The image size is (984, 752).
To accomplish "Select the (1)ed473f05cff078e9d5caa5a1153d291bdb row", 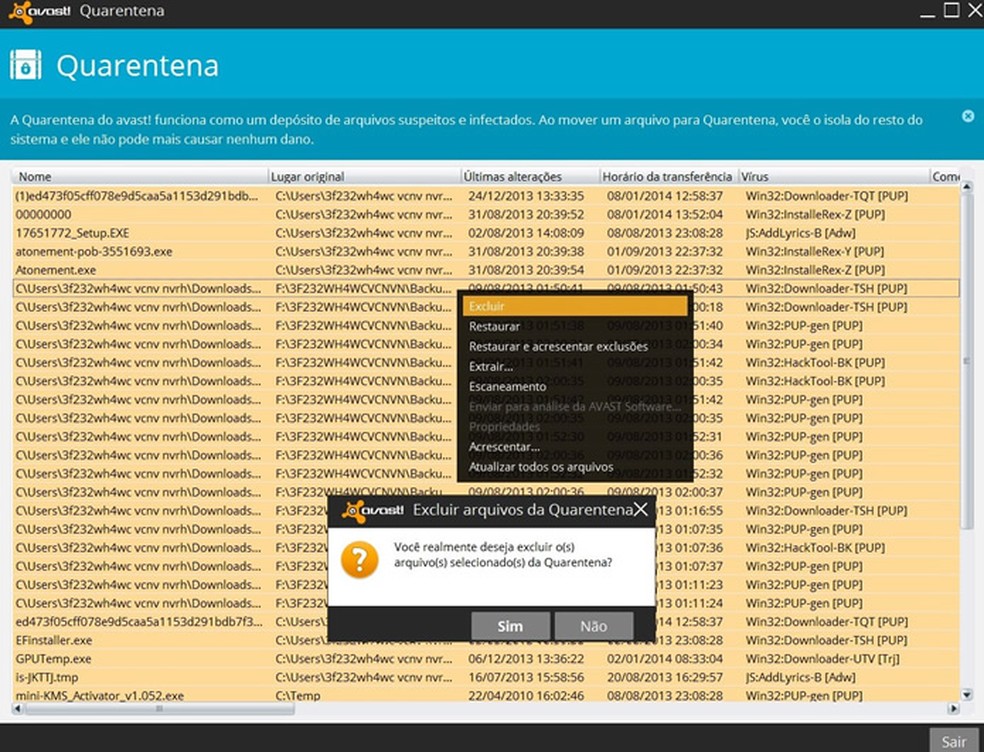I will point(486,196).
